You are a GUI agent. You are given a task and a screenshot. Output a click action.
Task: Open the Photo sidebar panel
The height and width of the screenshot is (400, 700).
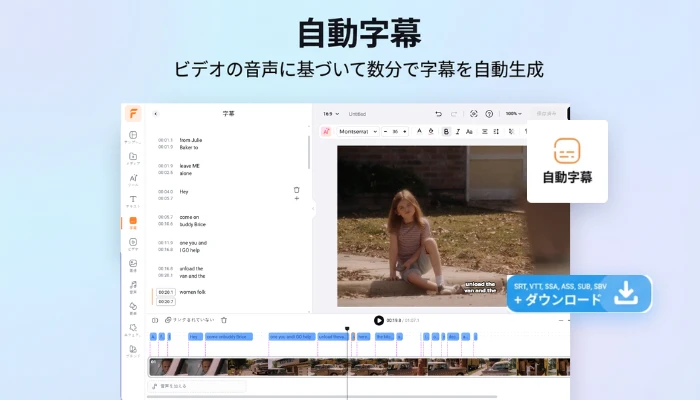tap(133, 266)
